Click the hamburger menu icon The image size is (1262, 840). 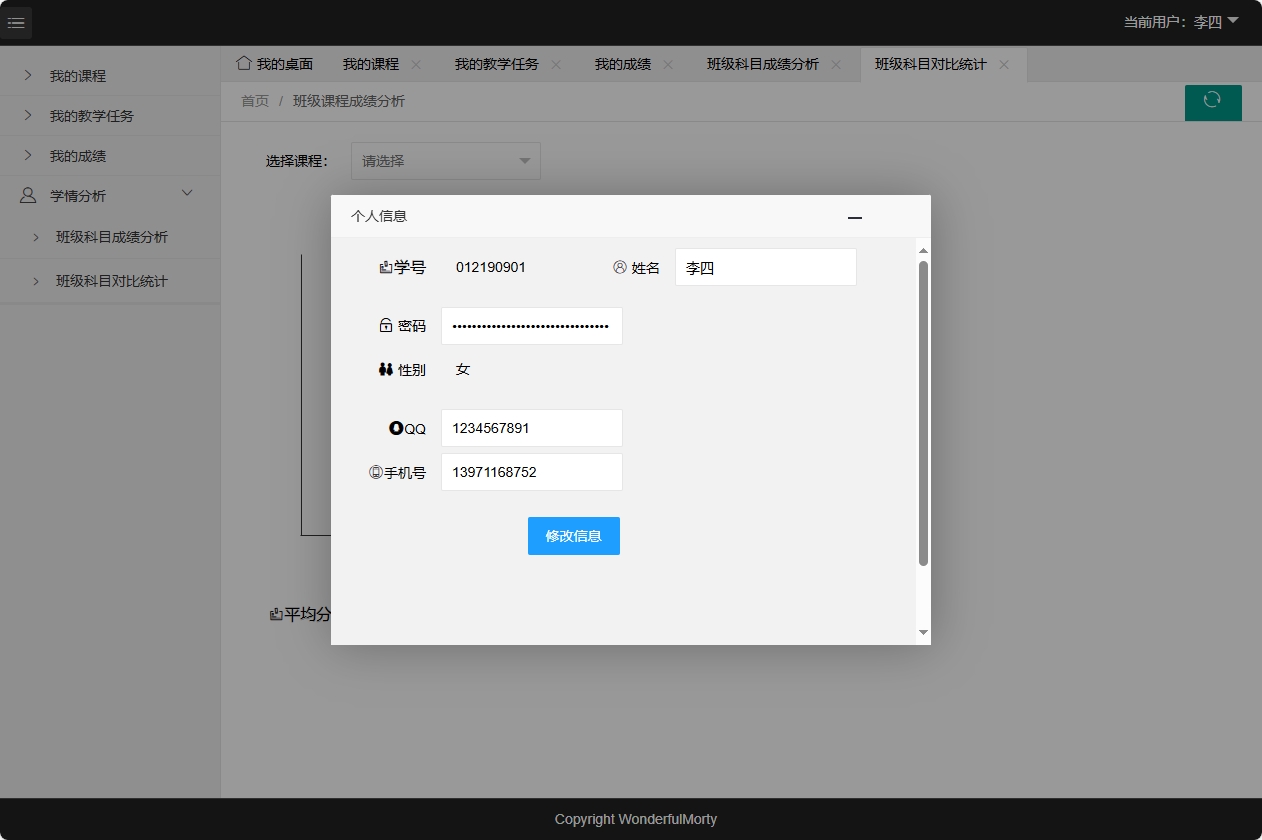(x=16, y=22)
